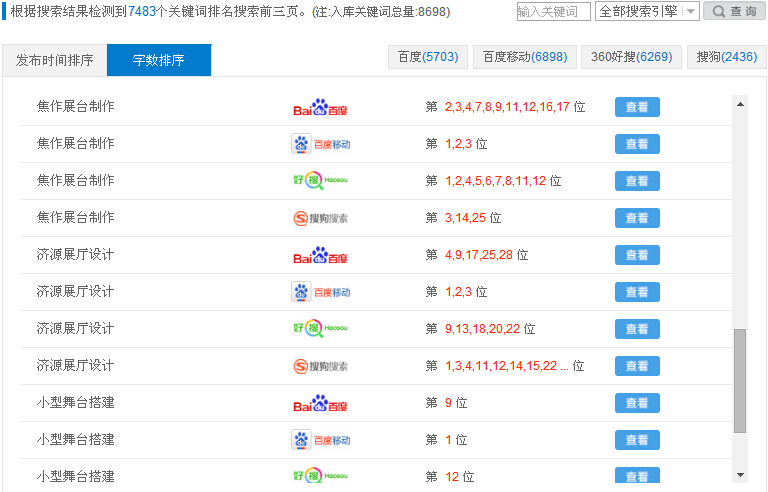The image size is (768, 492).
Task: Select the 字数排序 tab
Action: [x=159, y=60]
